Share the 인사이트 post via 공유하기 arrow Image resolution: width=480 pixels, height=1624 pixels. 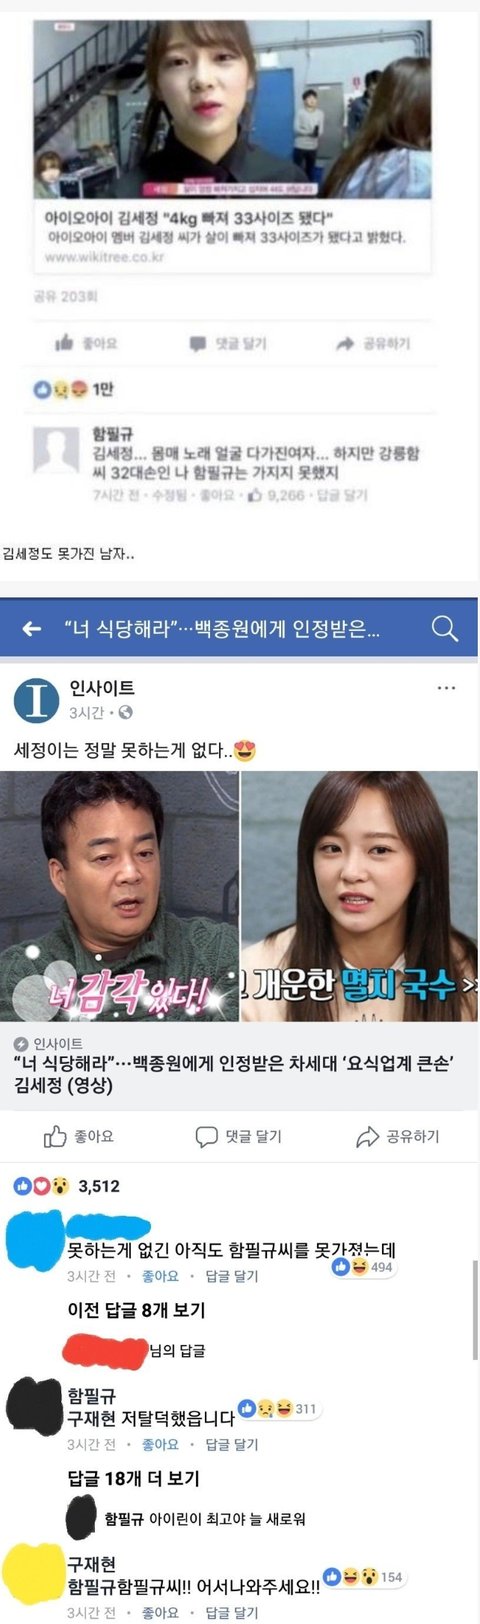click(x=398, y=1136)
